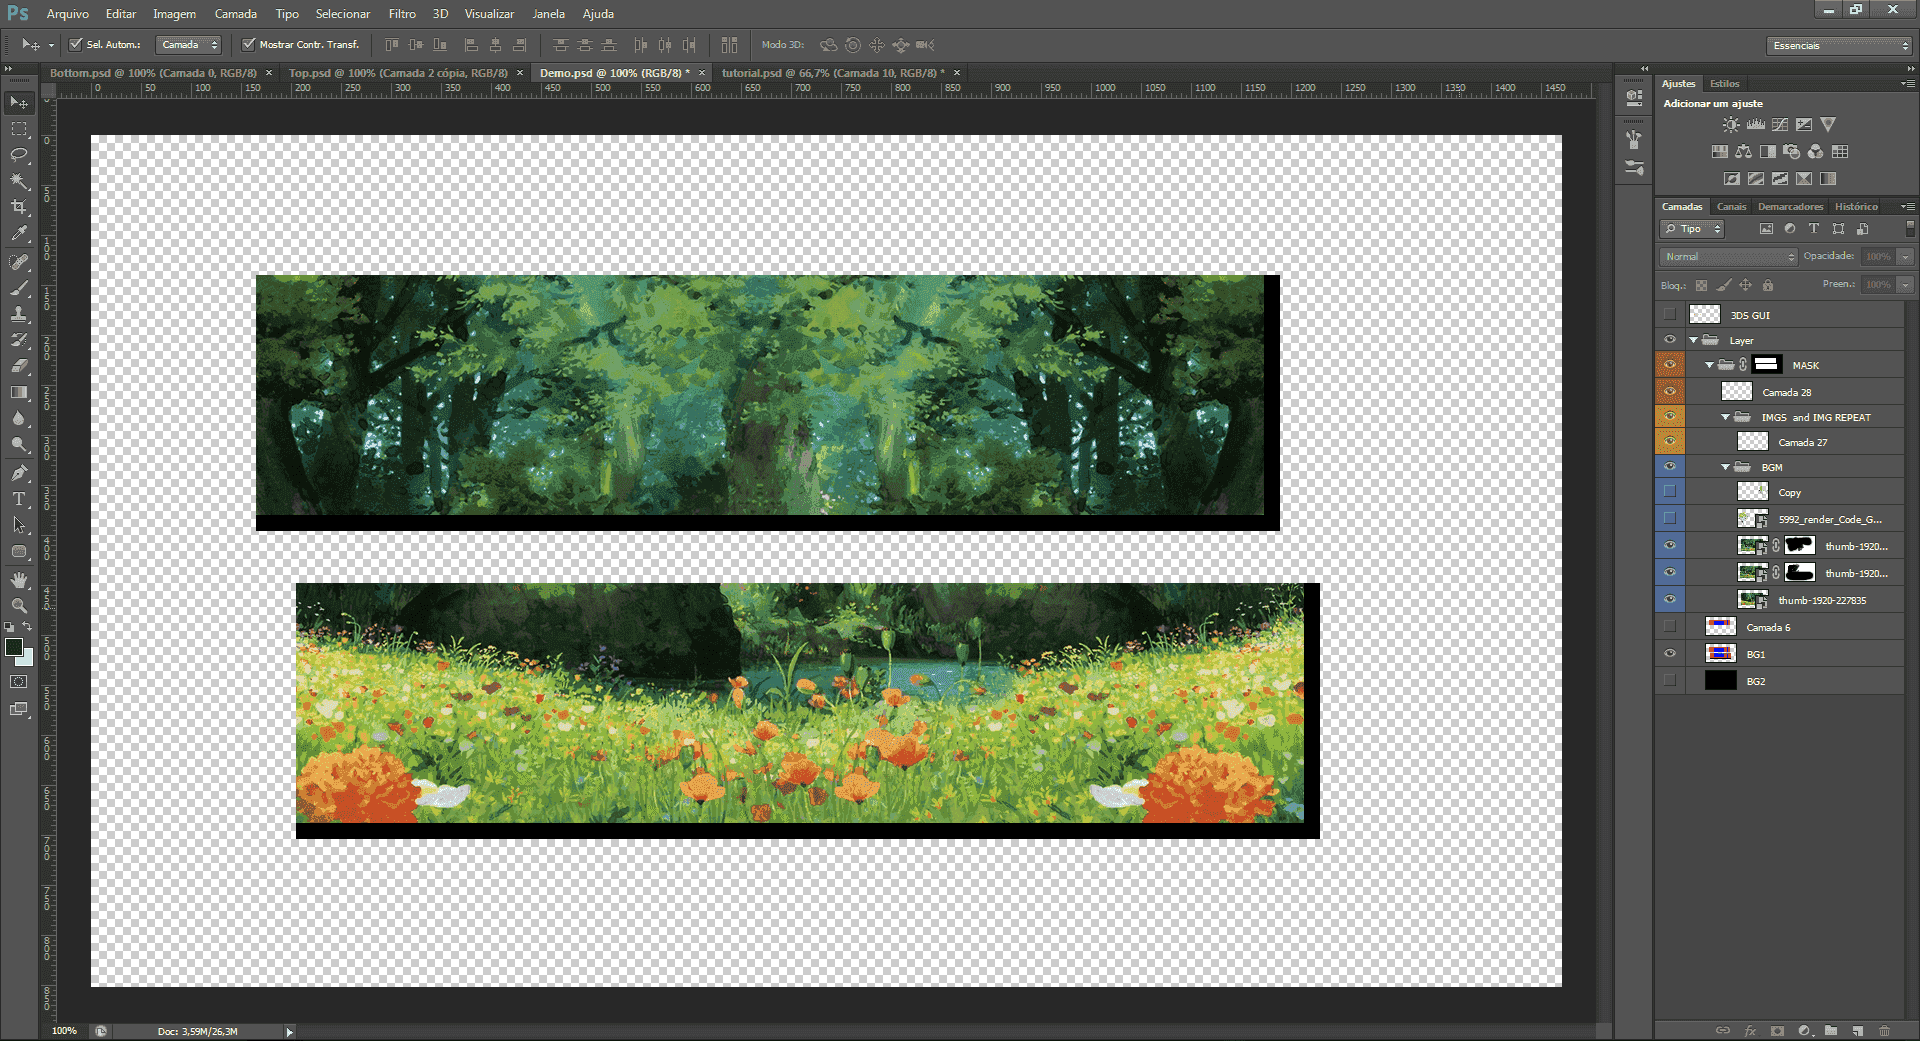The width and height of the screenshot is (1920, 1041).
Task: Hide the BGM group
Action: point(1670,467)
